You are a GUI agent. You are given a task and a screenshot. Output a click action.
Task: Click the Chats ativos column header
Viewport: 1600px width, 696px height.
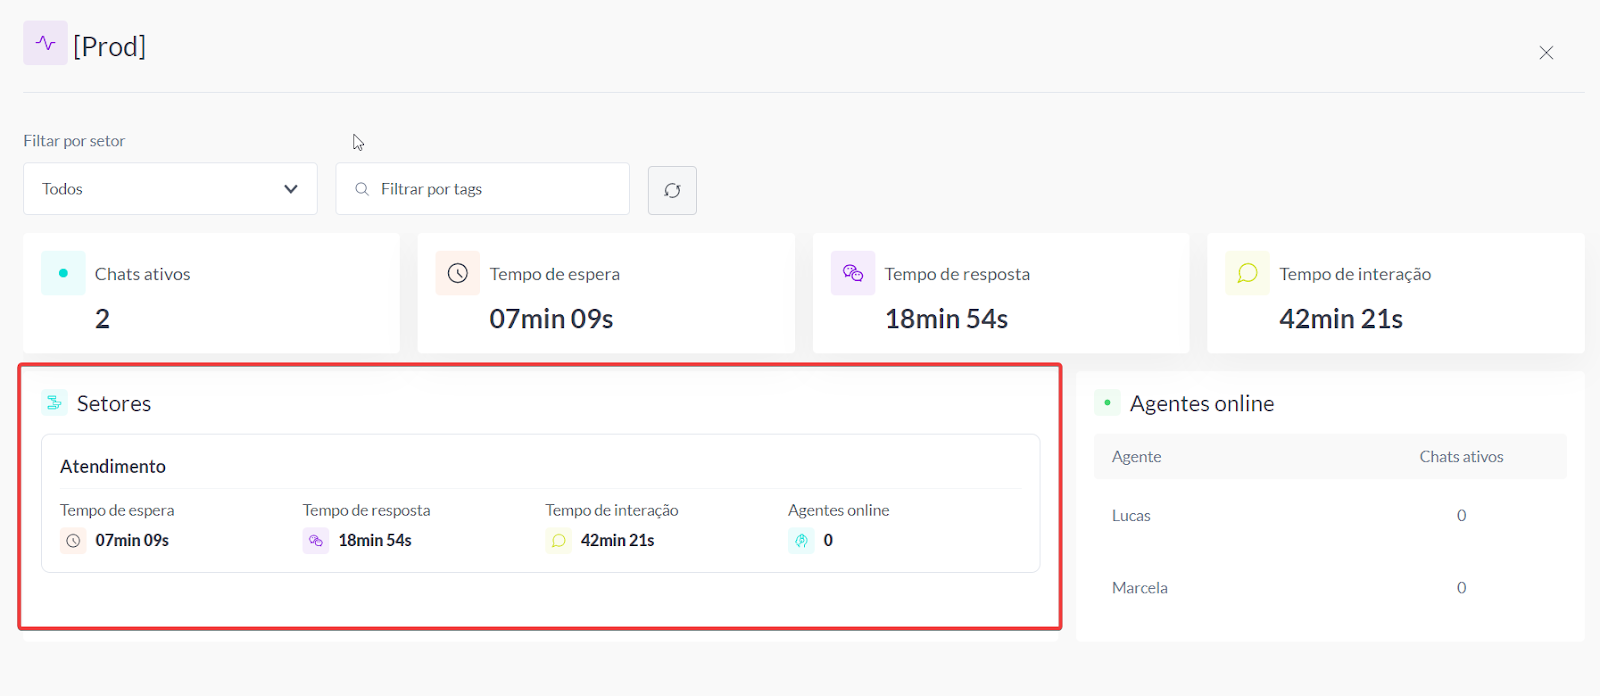[x=1461, y=457]
